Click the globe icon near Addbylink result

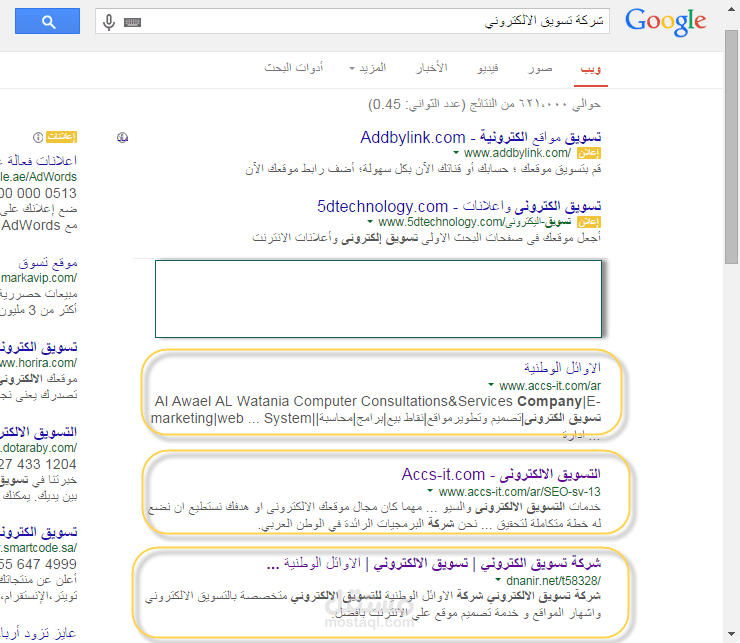[122, 137]
